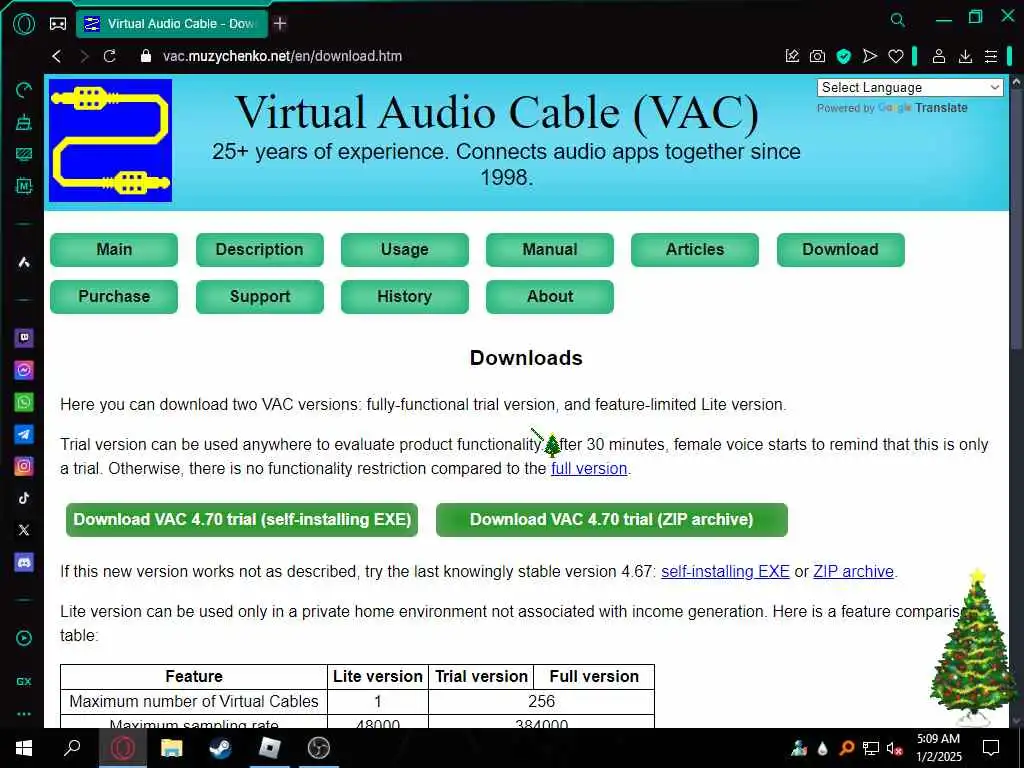This screenshot has height=768, width=1024.
Task: Open X (Twitter) in the sidebar
Action: pyautogui.click(x=24, y=530)
